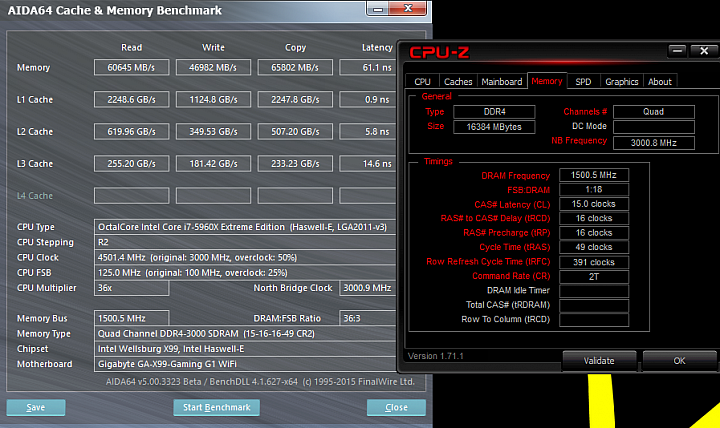Viewport: 720px width, 428px height.
Task: Click the NB Frequency value 3000.8 MHz
Action: tap(653, 143)
